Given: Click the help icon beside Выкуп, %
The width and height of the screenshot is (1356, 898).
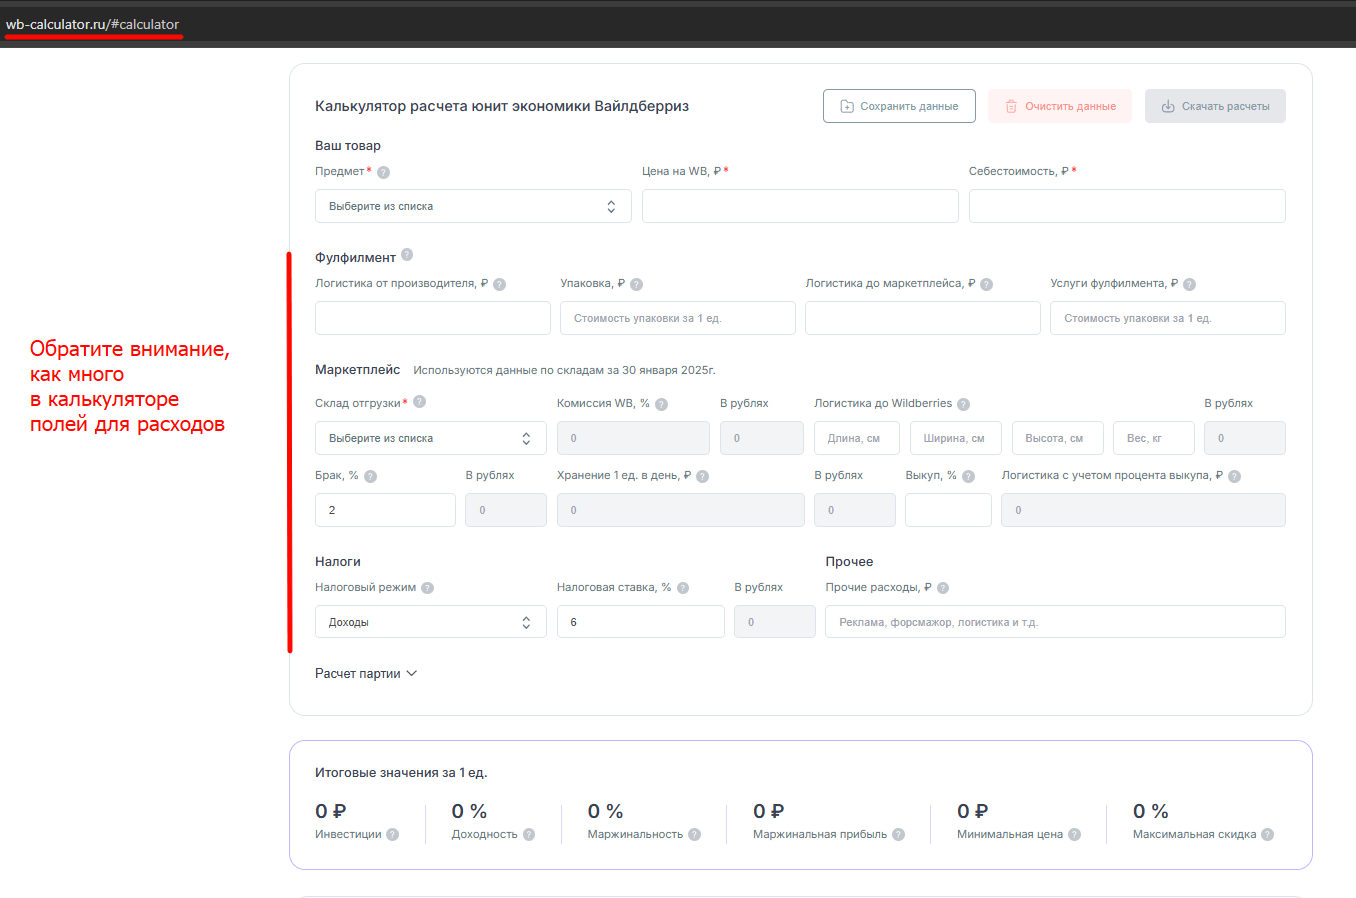Looking at the screenshot, I should point(969,476).
